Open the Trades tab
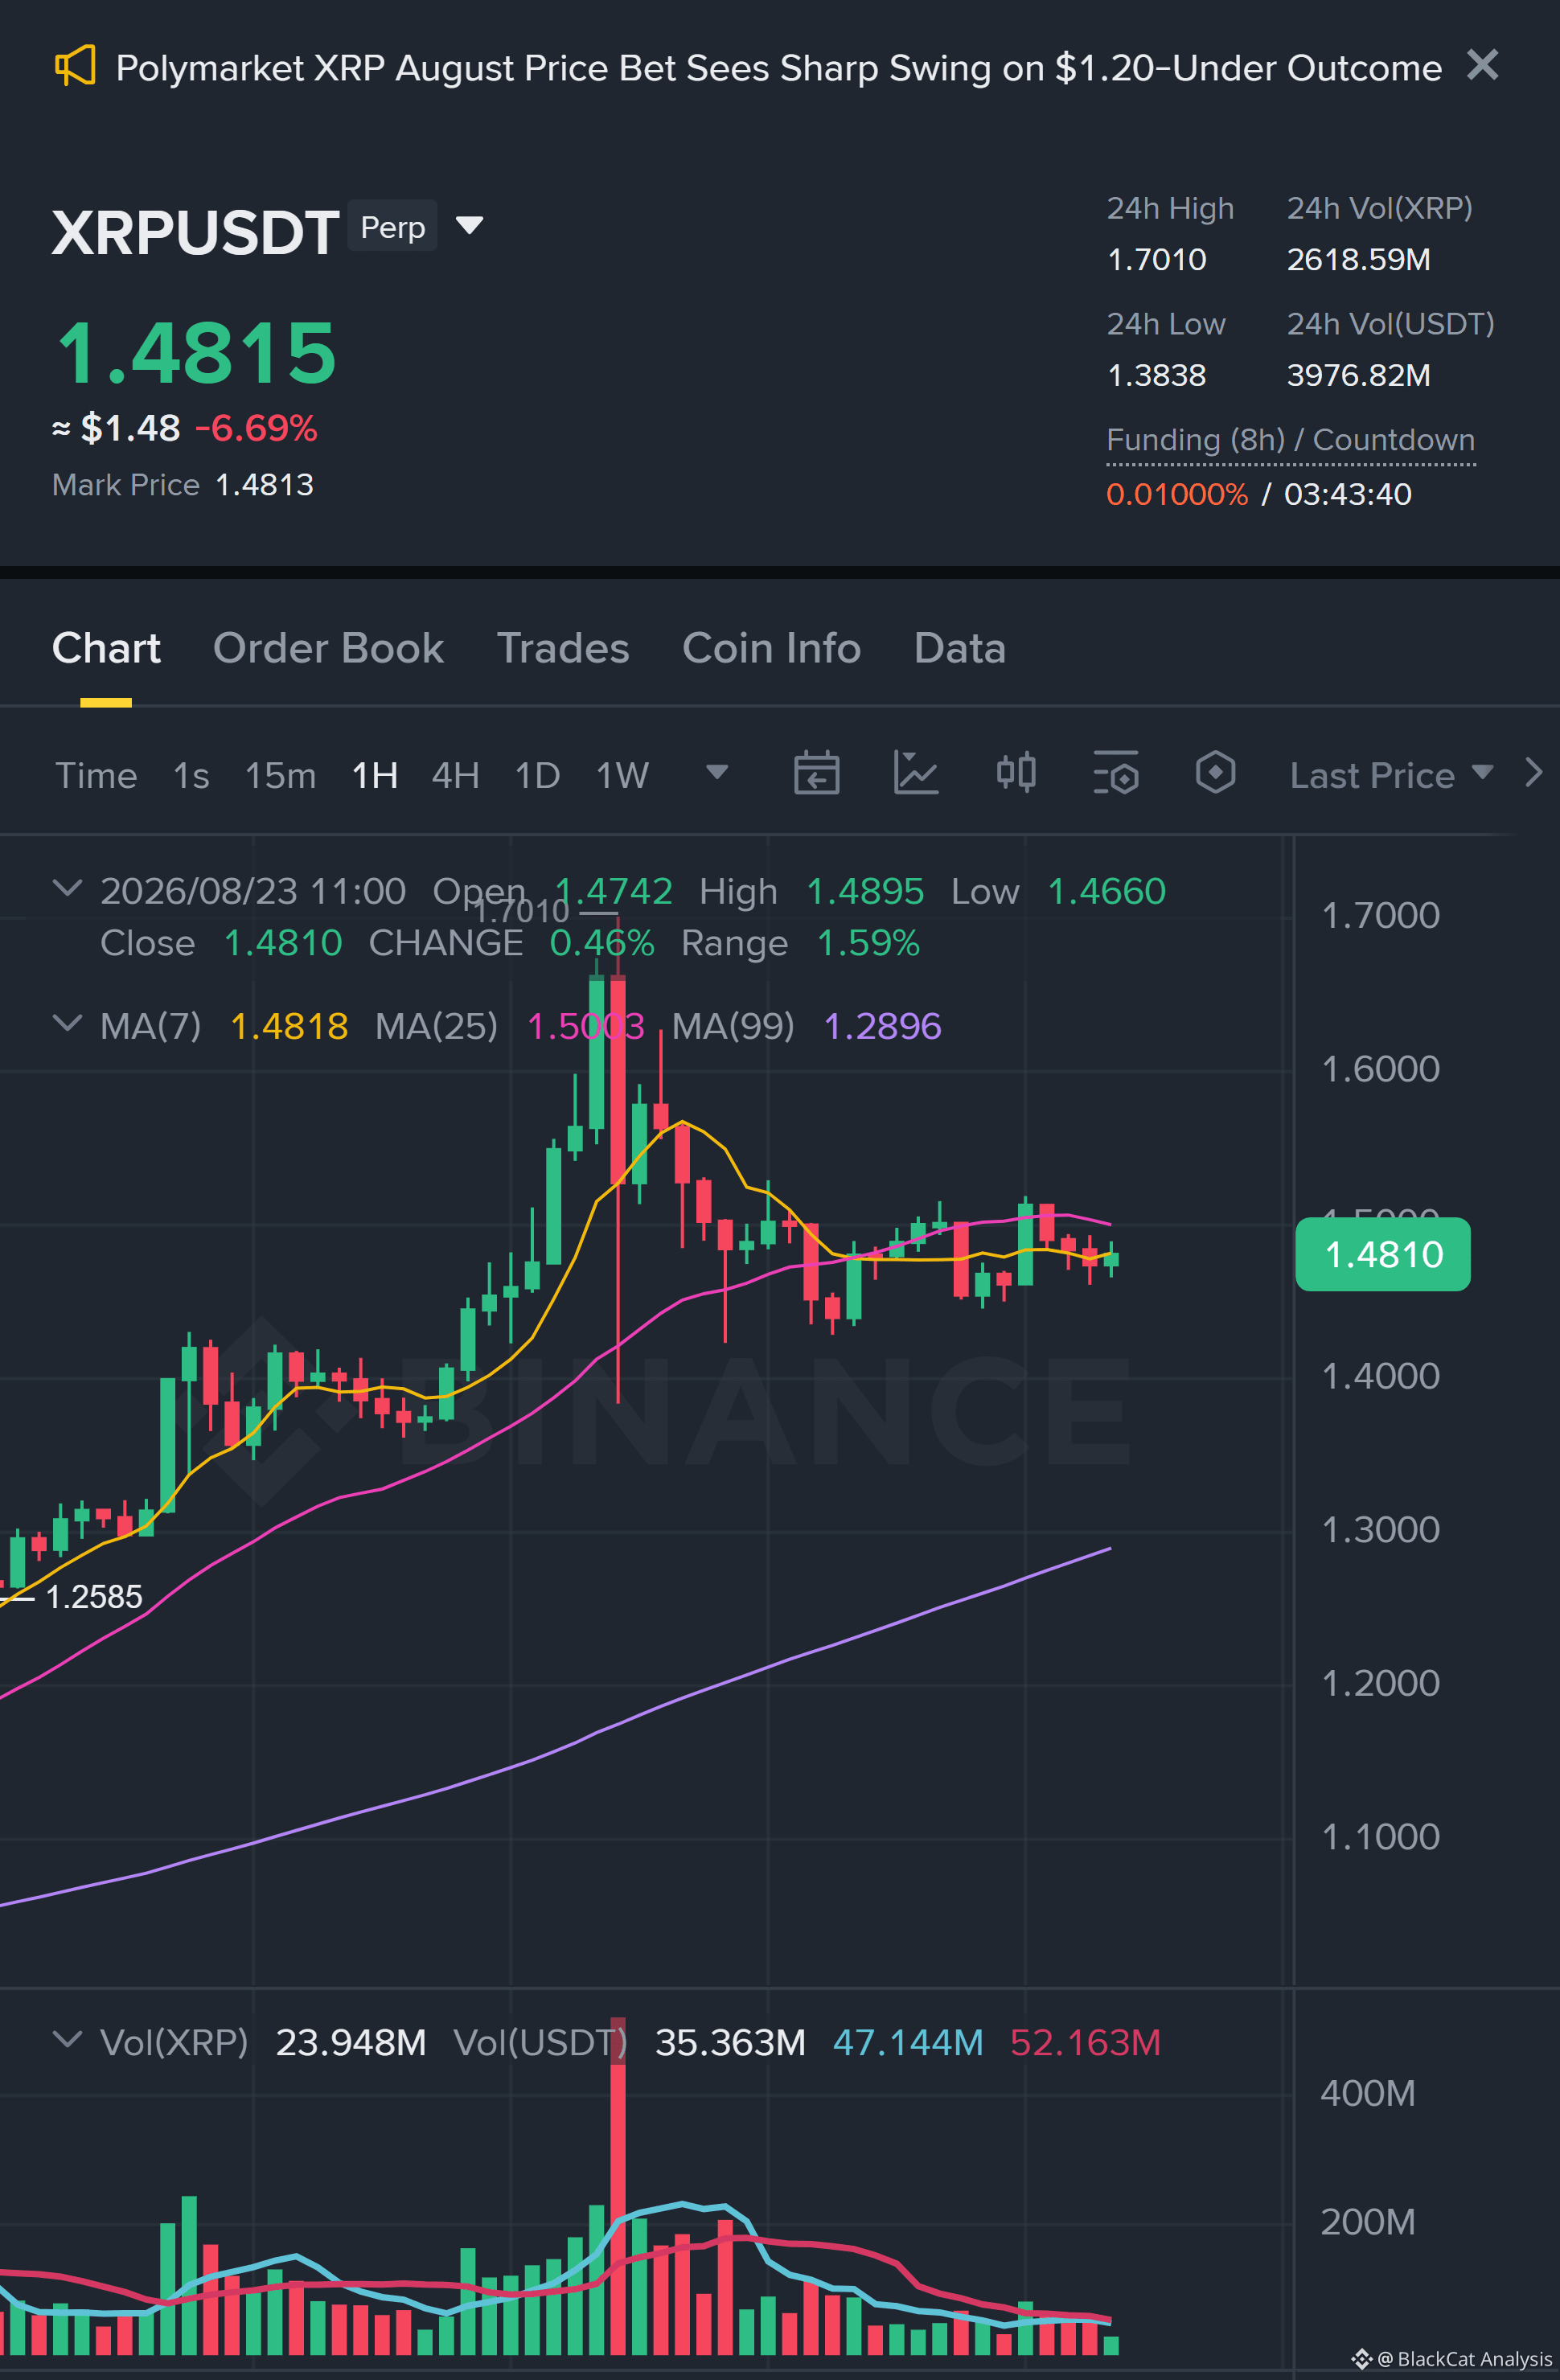 coord(563,648)
